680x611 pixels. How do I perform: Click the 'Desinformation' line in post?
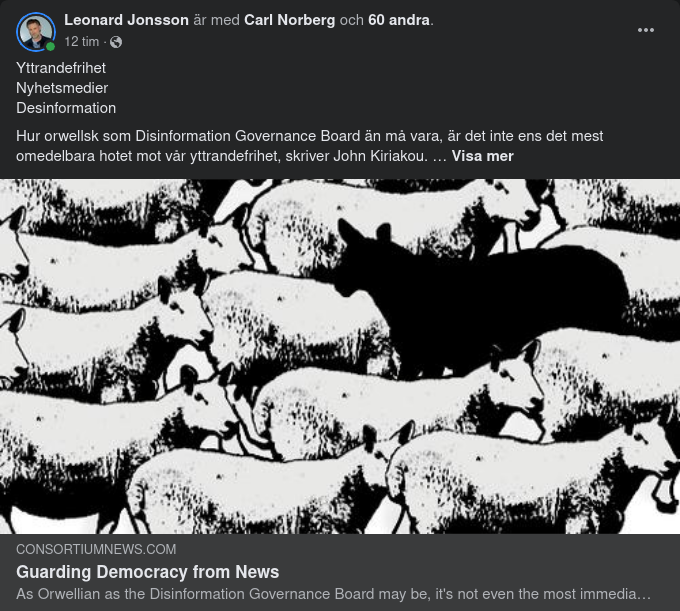click(x=66, y=108)
